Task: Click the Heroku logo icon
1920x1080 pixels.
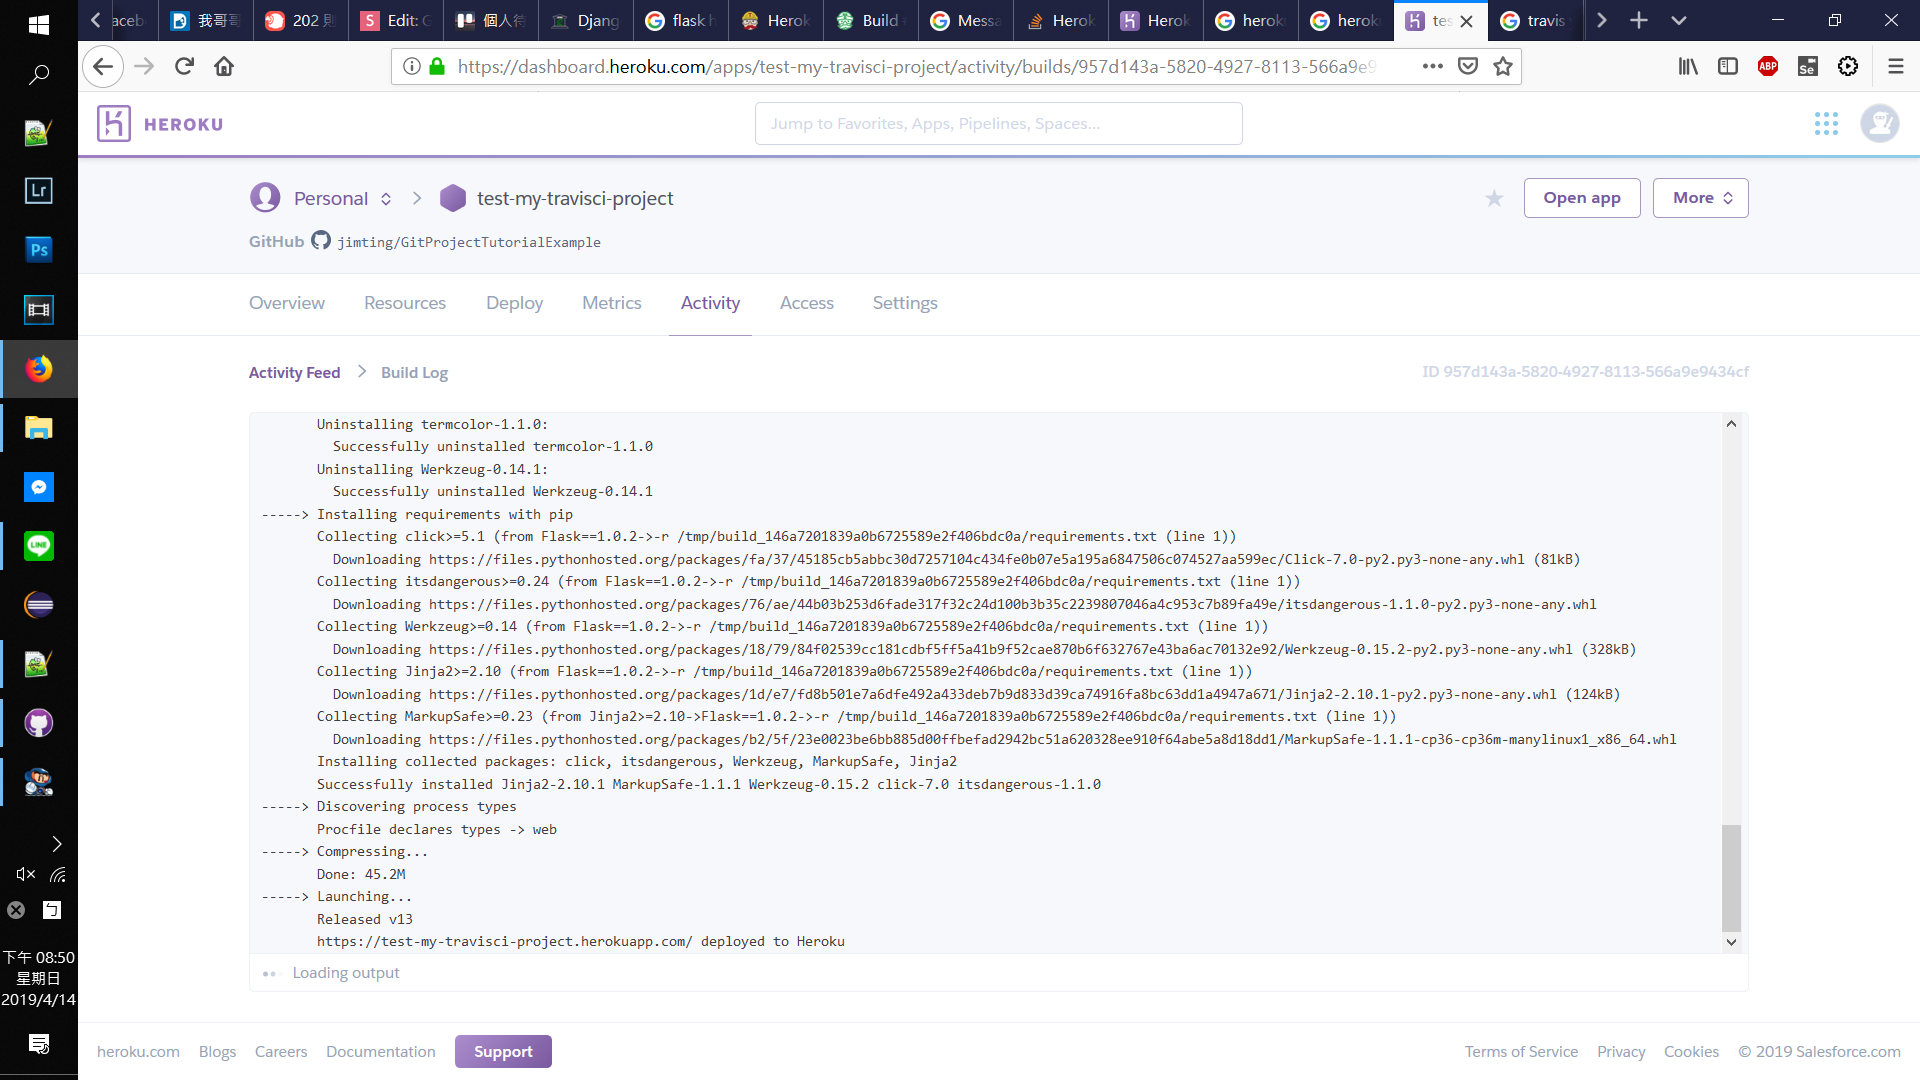Action: click(x=114, y=124)
